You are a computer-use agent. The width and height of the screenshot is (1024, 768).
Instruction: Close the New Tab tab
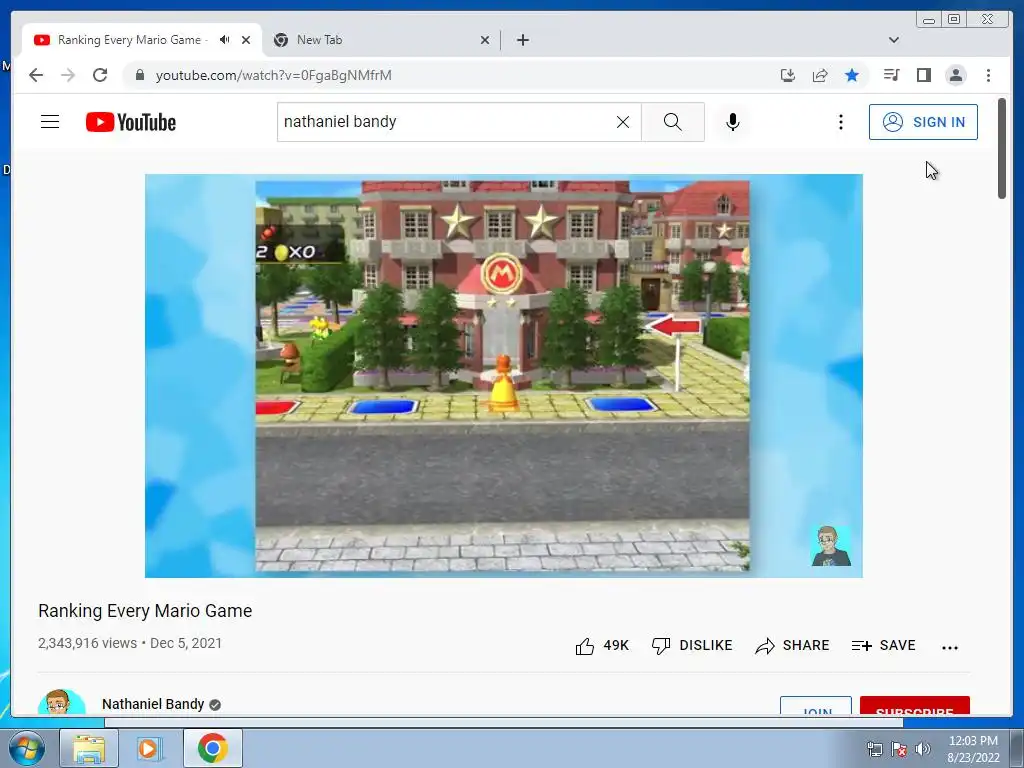485,40
